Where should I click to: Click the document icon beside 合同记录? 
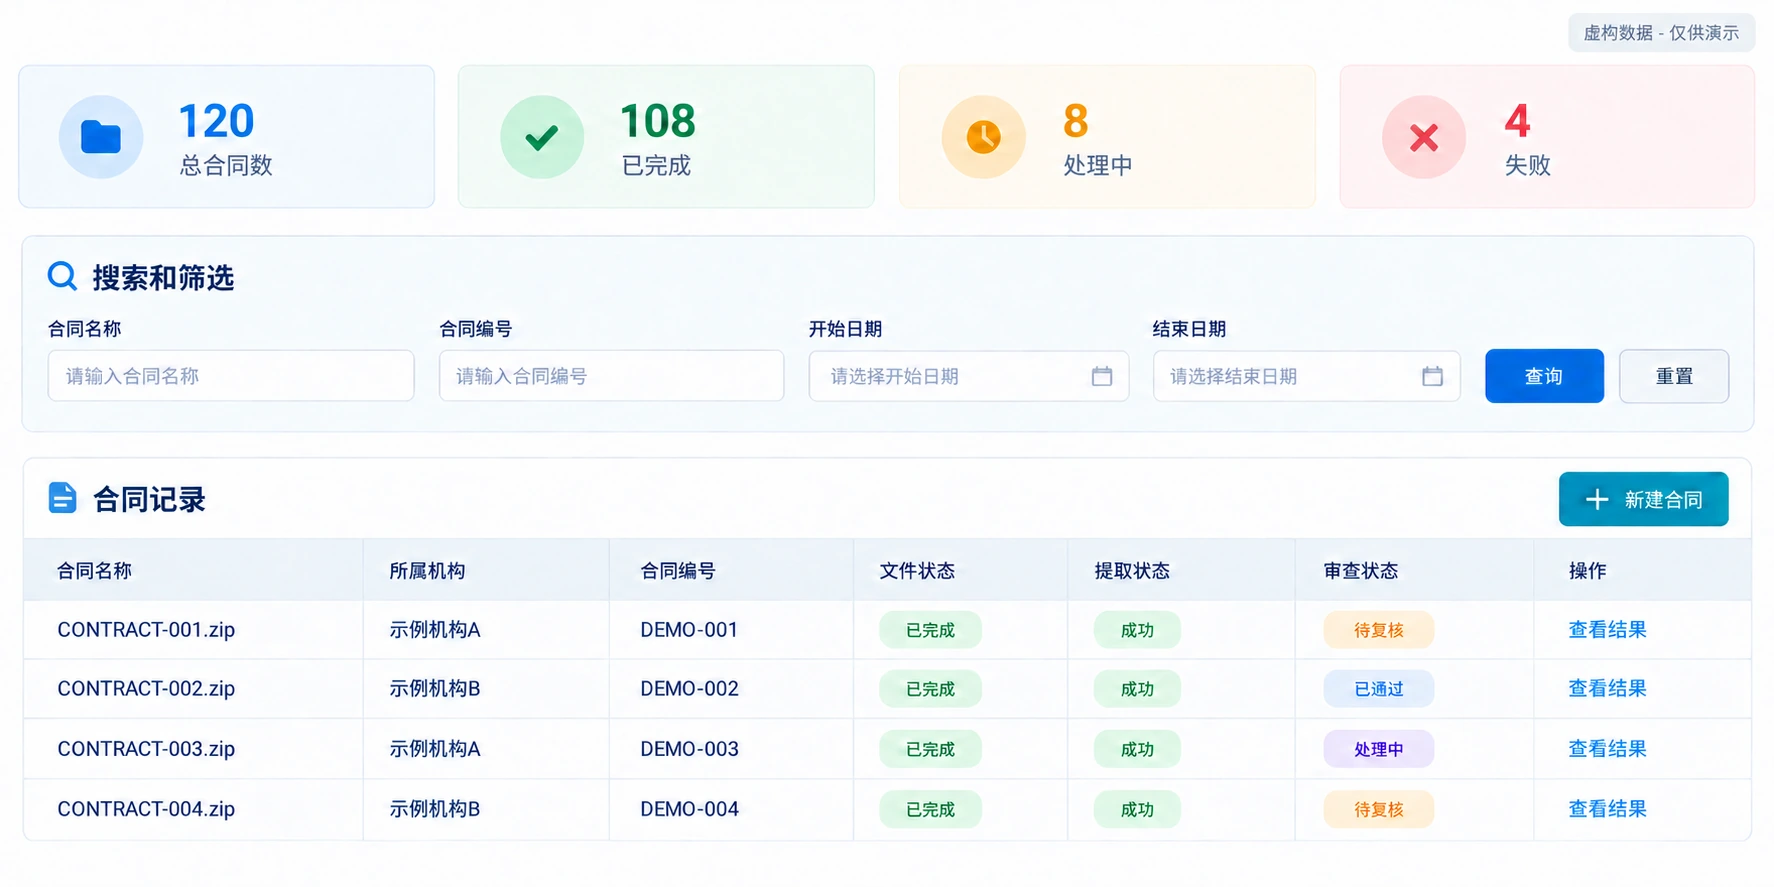(62, 498)
